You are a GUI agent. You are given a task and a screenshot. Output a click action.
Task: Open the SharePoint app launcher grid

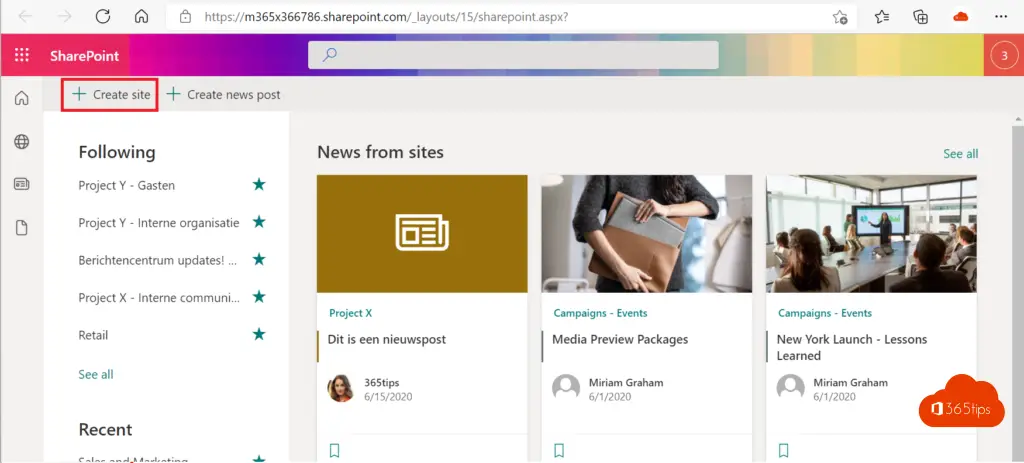click(21, 55)
